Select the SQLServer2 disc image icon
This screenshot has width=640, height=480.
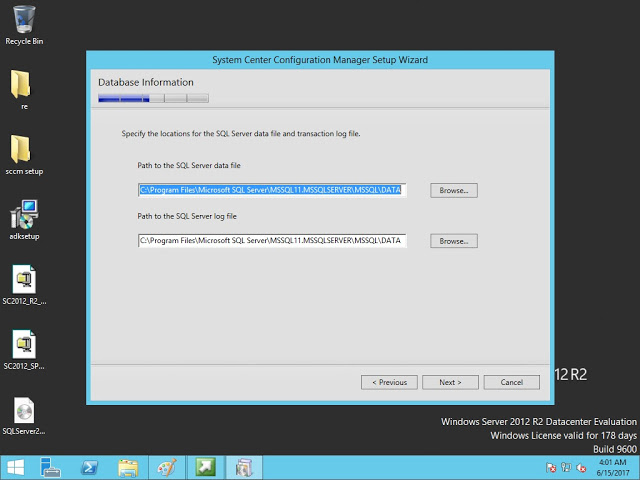click(x=24, y=410)
